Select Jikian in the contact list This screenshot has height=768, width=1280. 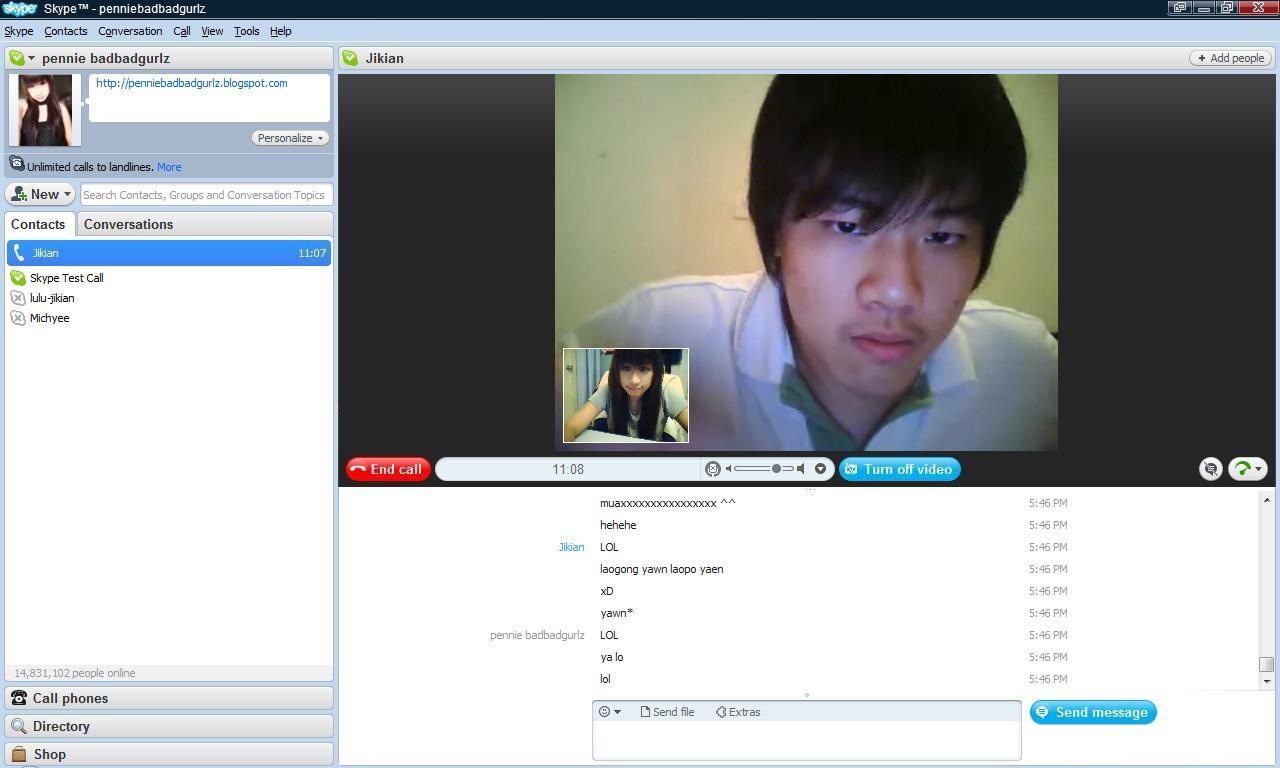coord(169,253)
